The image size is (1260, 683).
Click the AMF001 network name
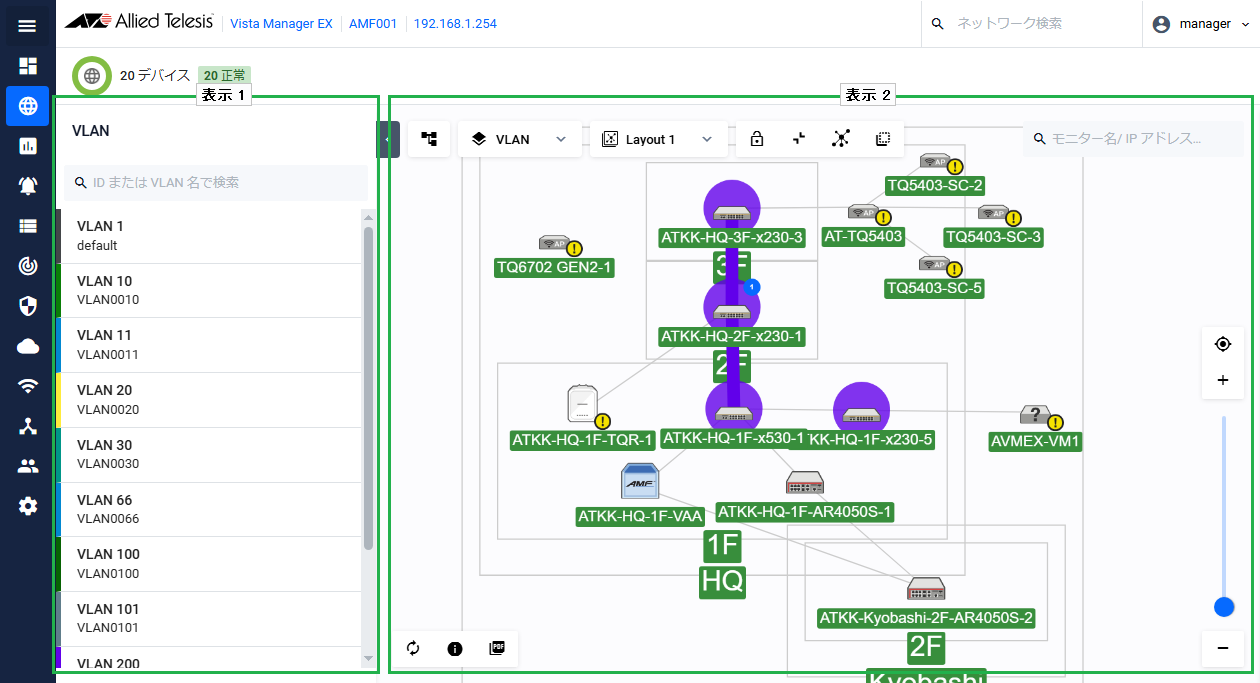coord(371,24)
